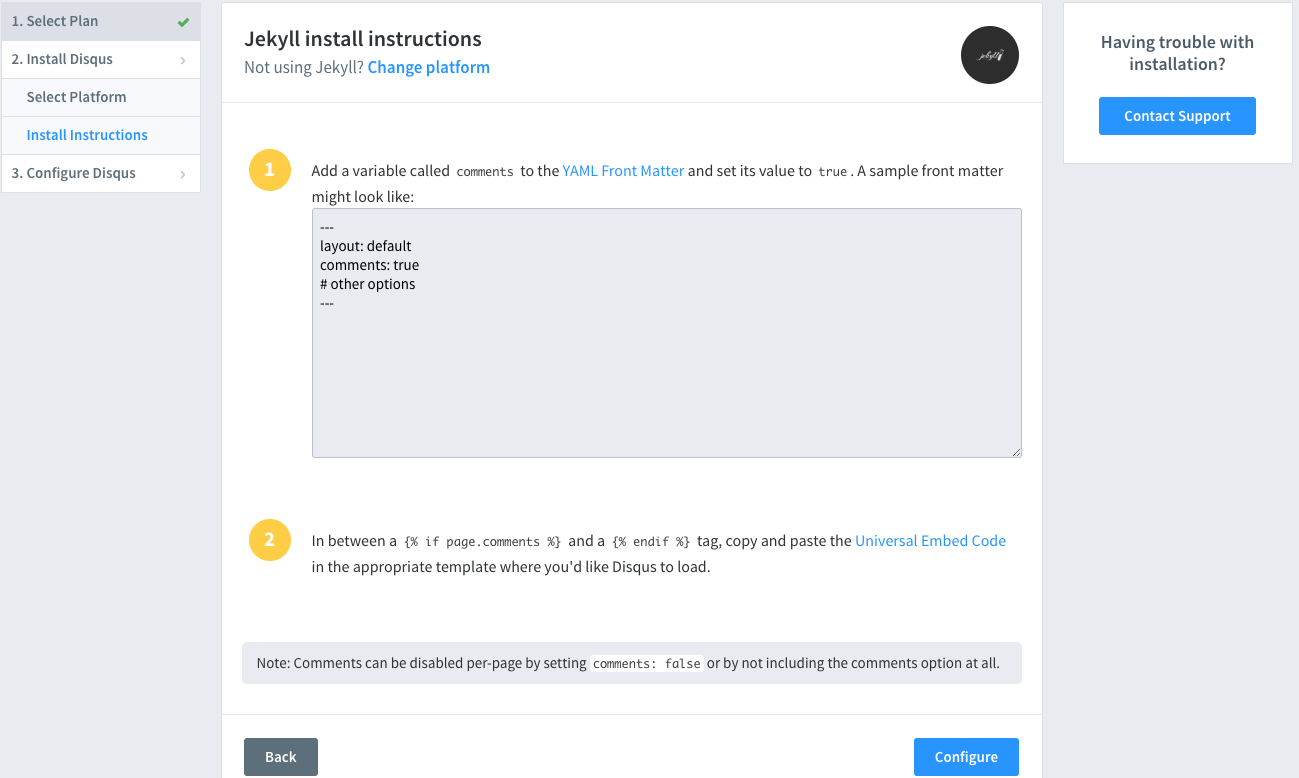Open the Configure Disqus step

[x=101, y=173]
